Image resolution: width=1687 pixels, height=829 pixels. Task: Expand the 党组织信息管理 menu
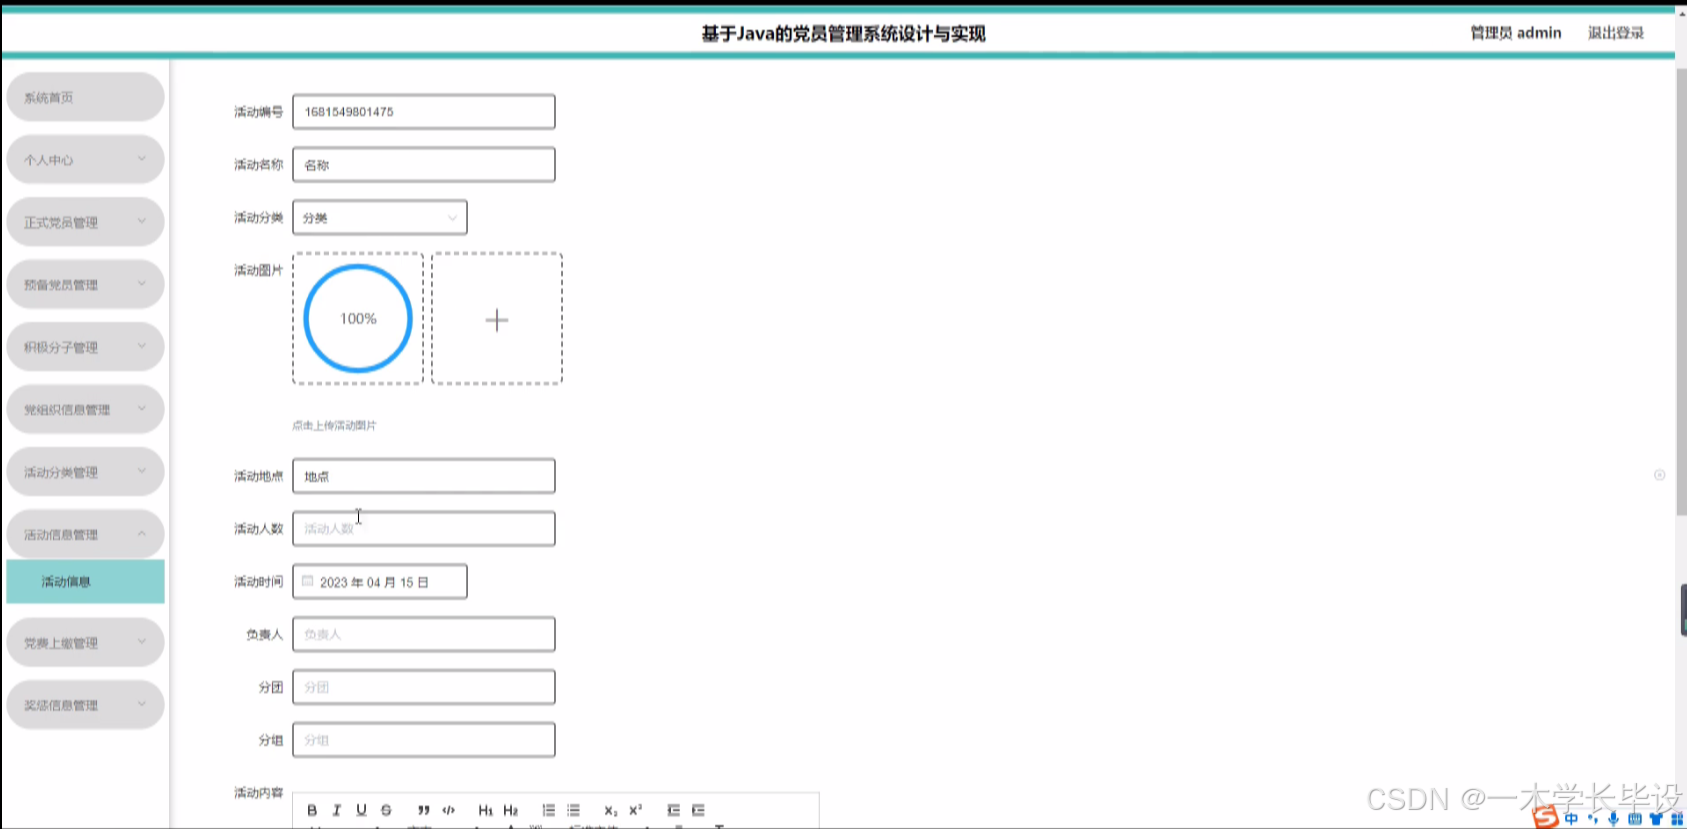(x=85, y=409)
